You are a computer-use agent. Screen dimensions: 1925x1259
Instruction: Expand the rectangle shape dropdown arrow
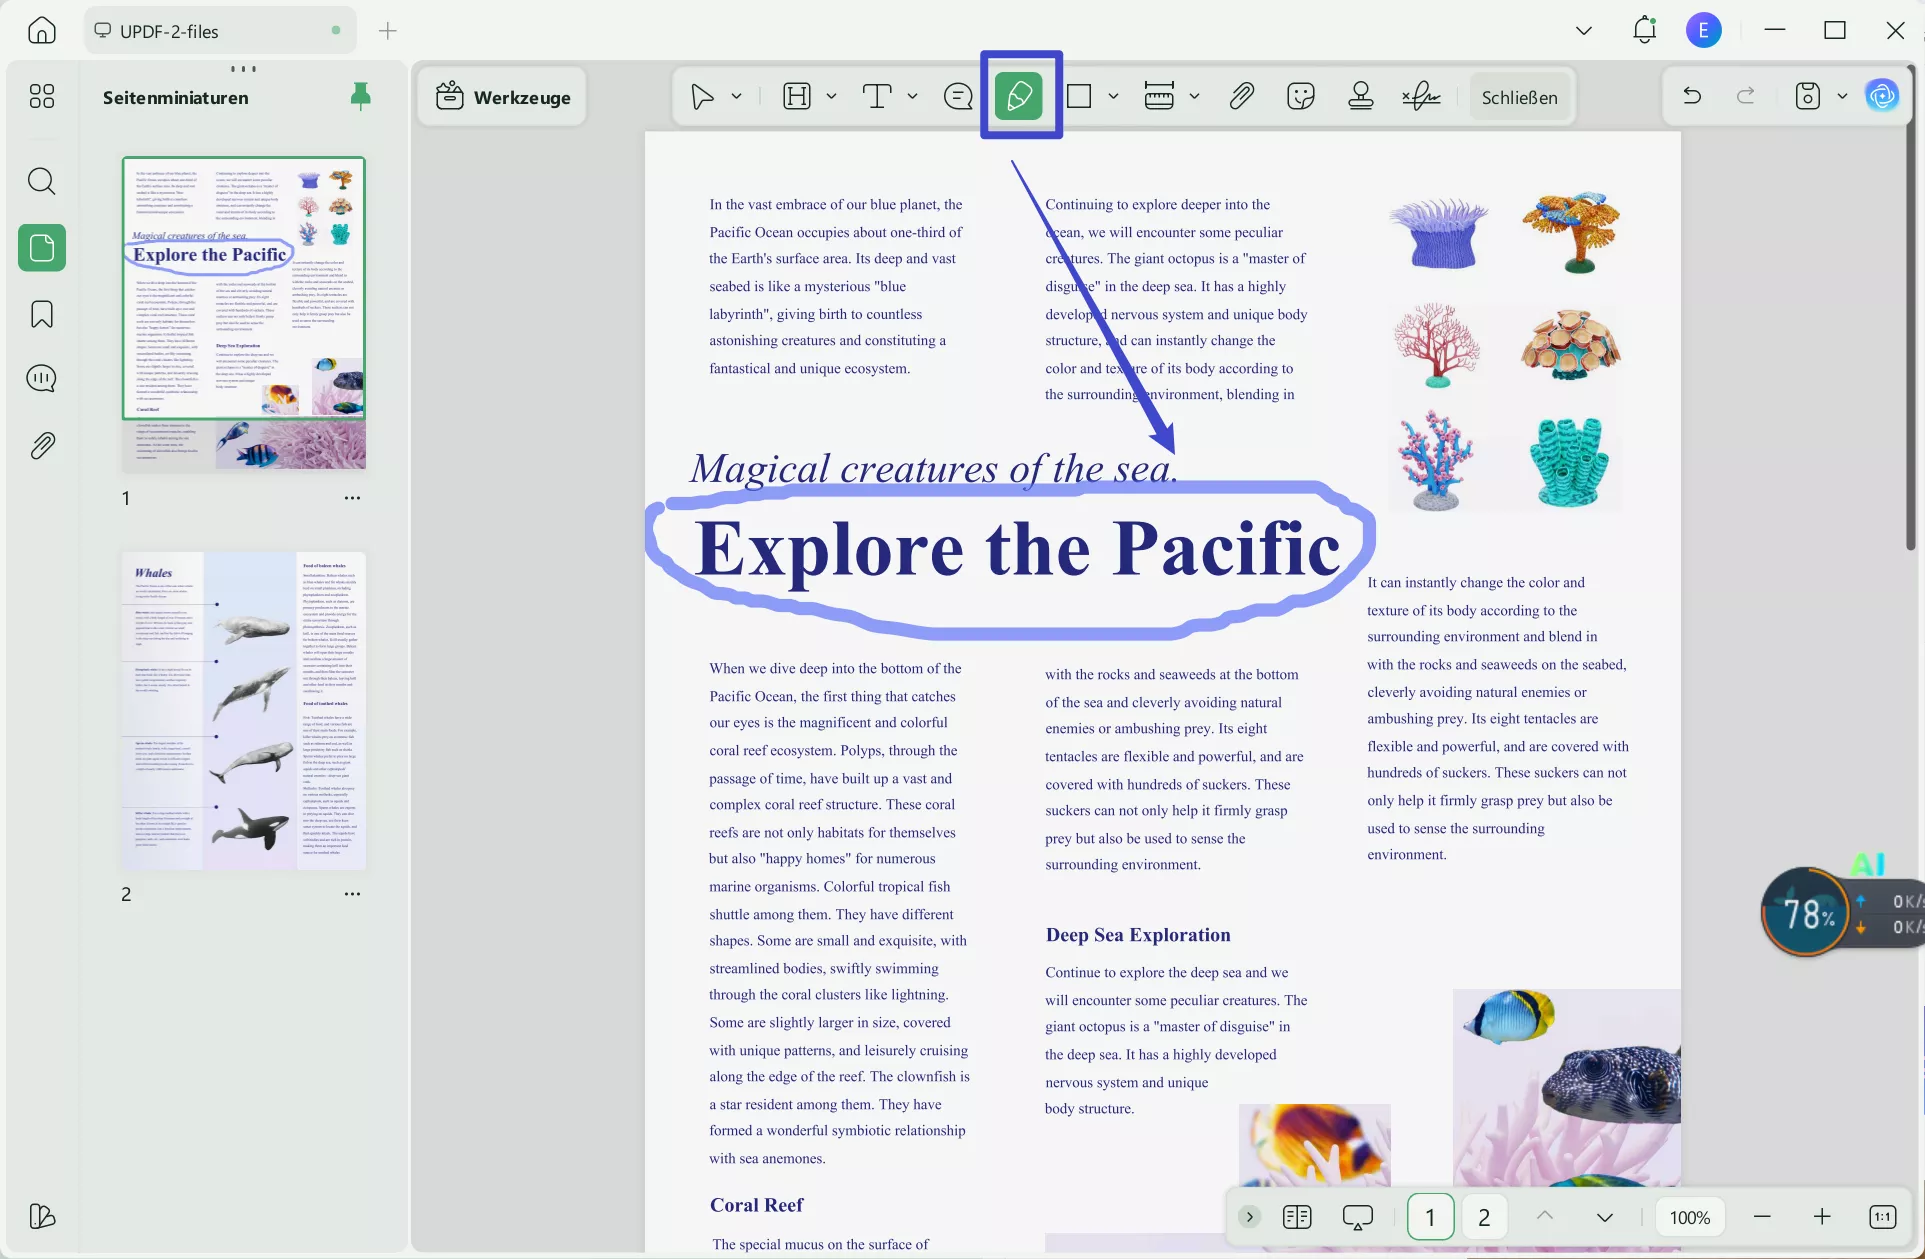tap(1113, 97)
